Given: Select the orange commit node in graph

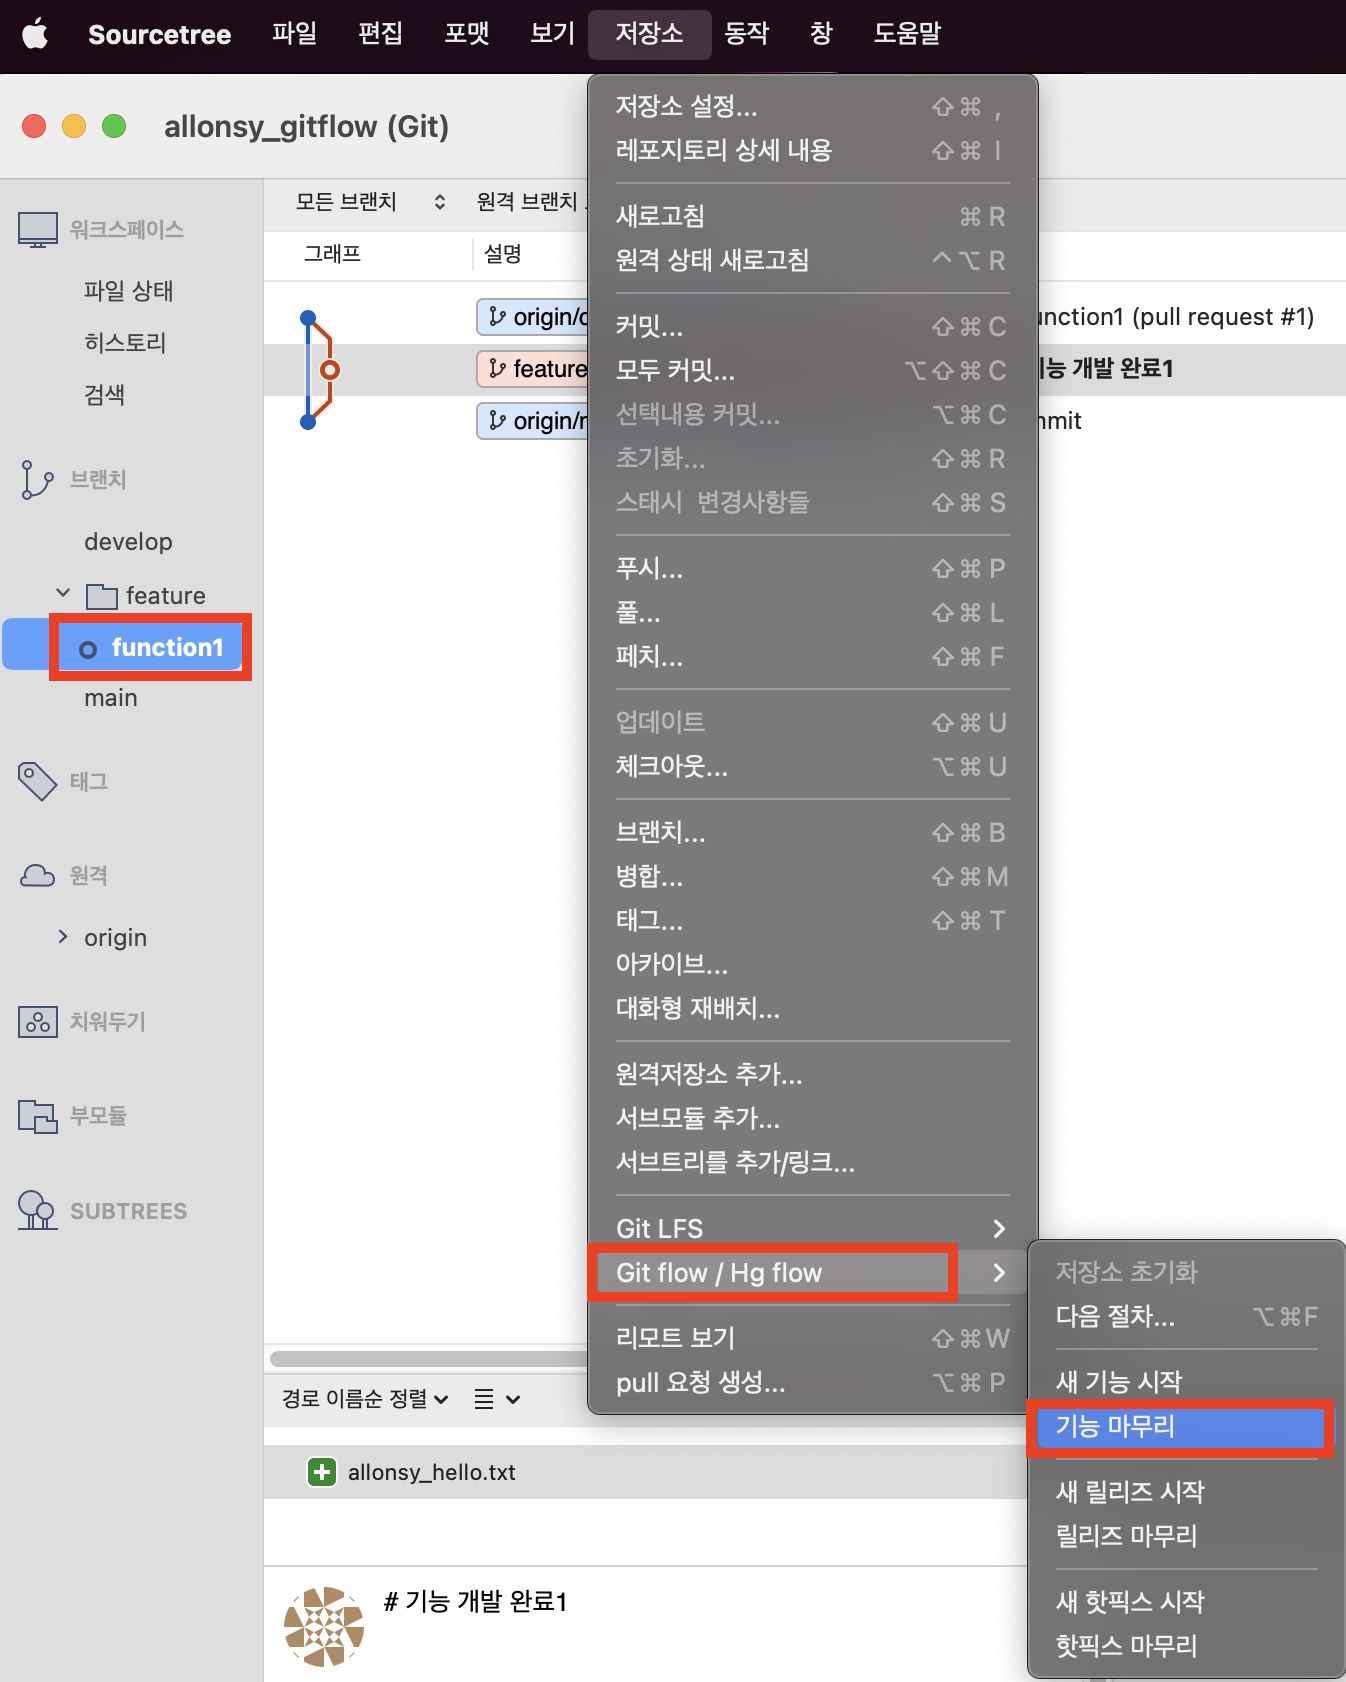Looking at the screenshot, I should (329, 370).
